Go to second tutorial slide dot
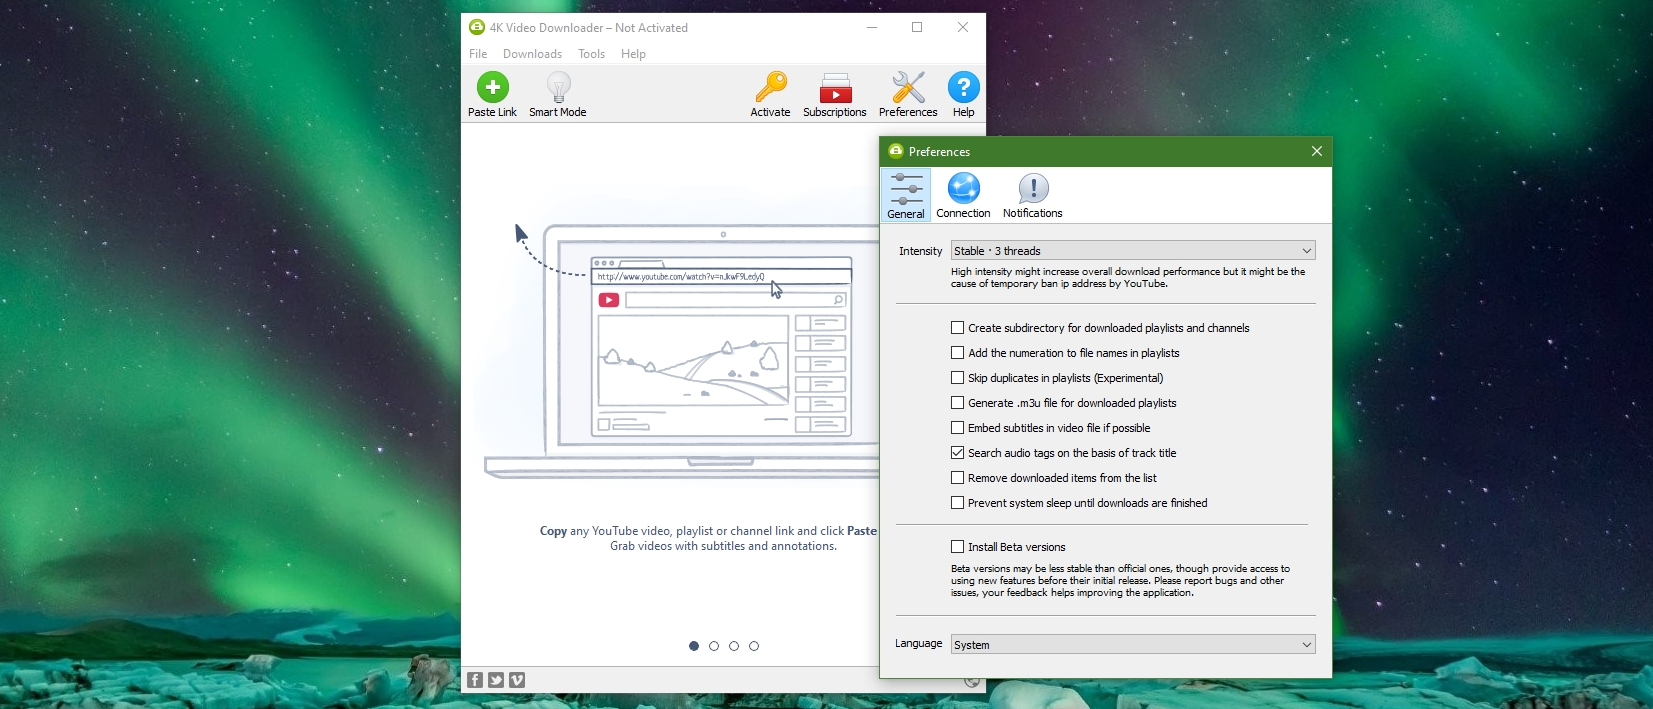 [x=714, y=646]
